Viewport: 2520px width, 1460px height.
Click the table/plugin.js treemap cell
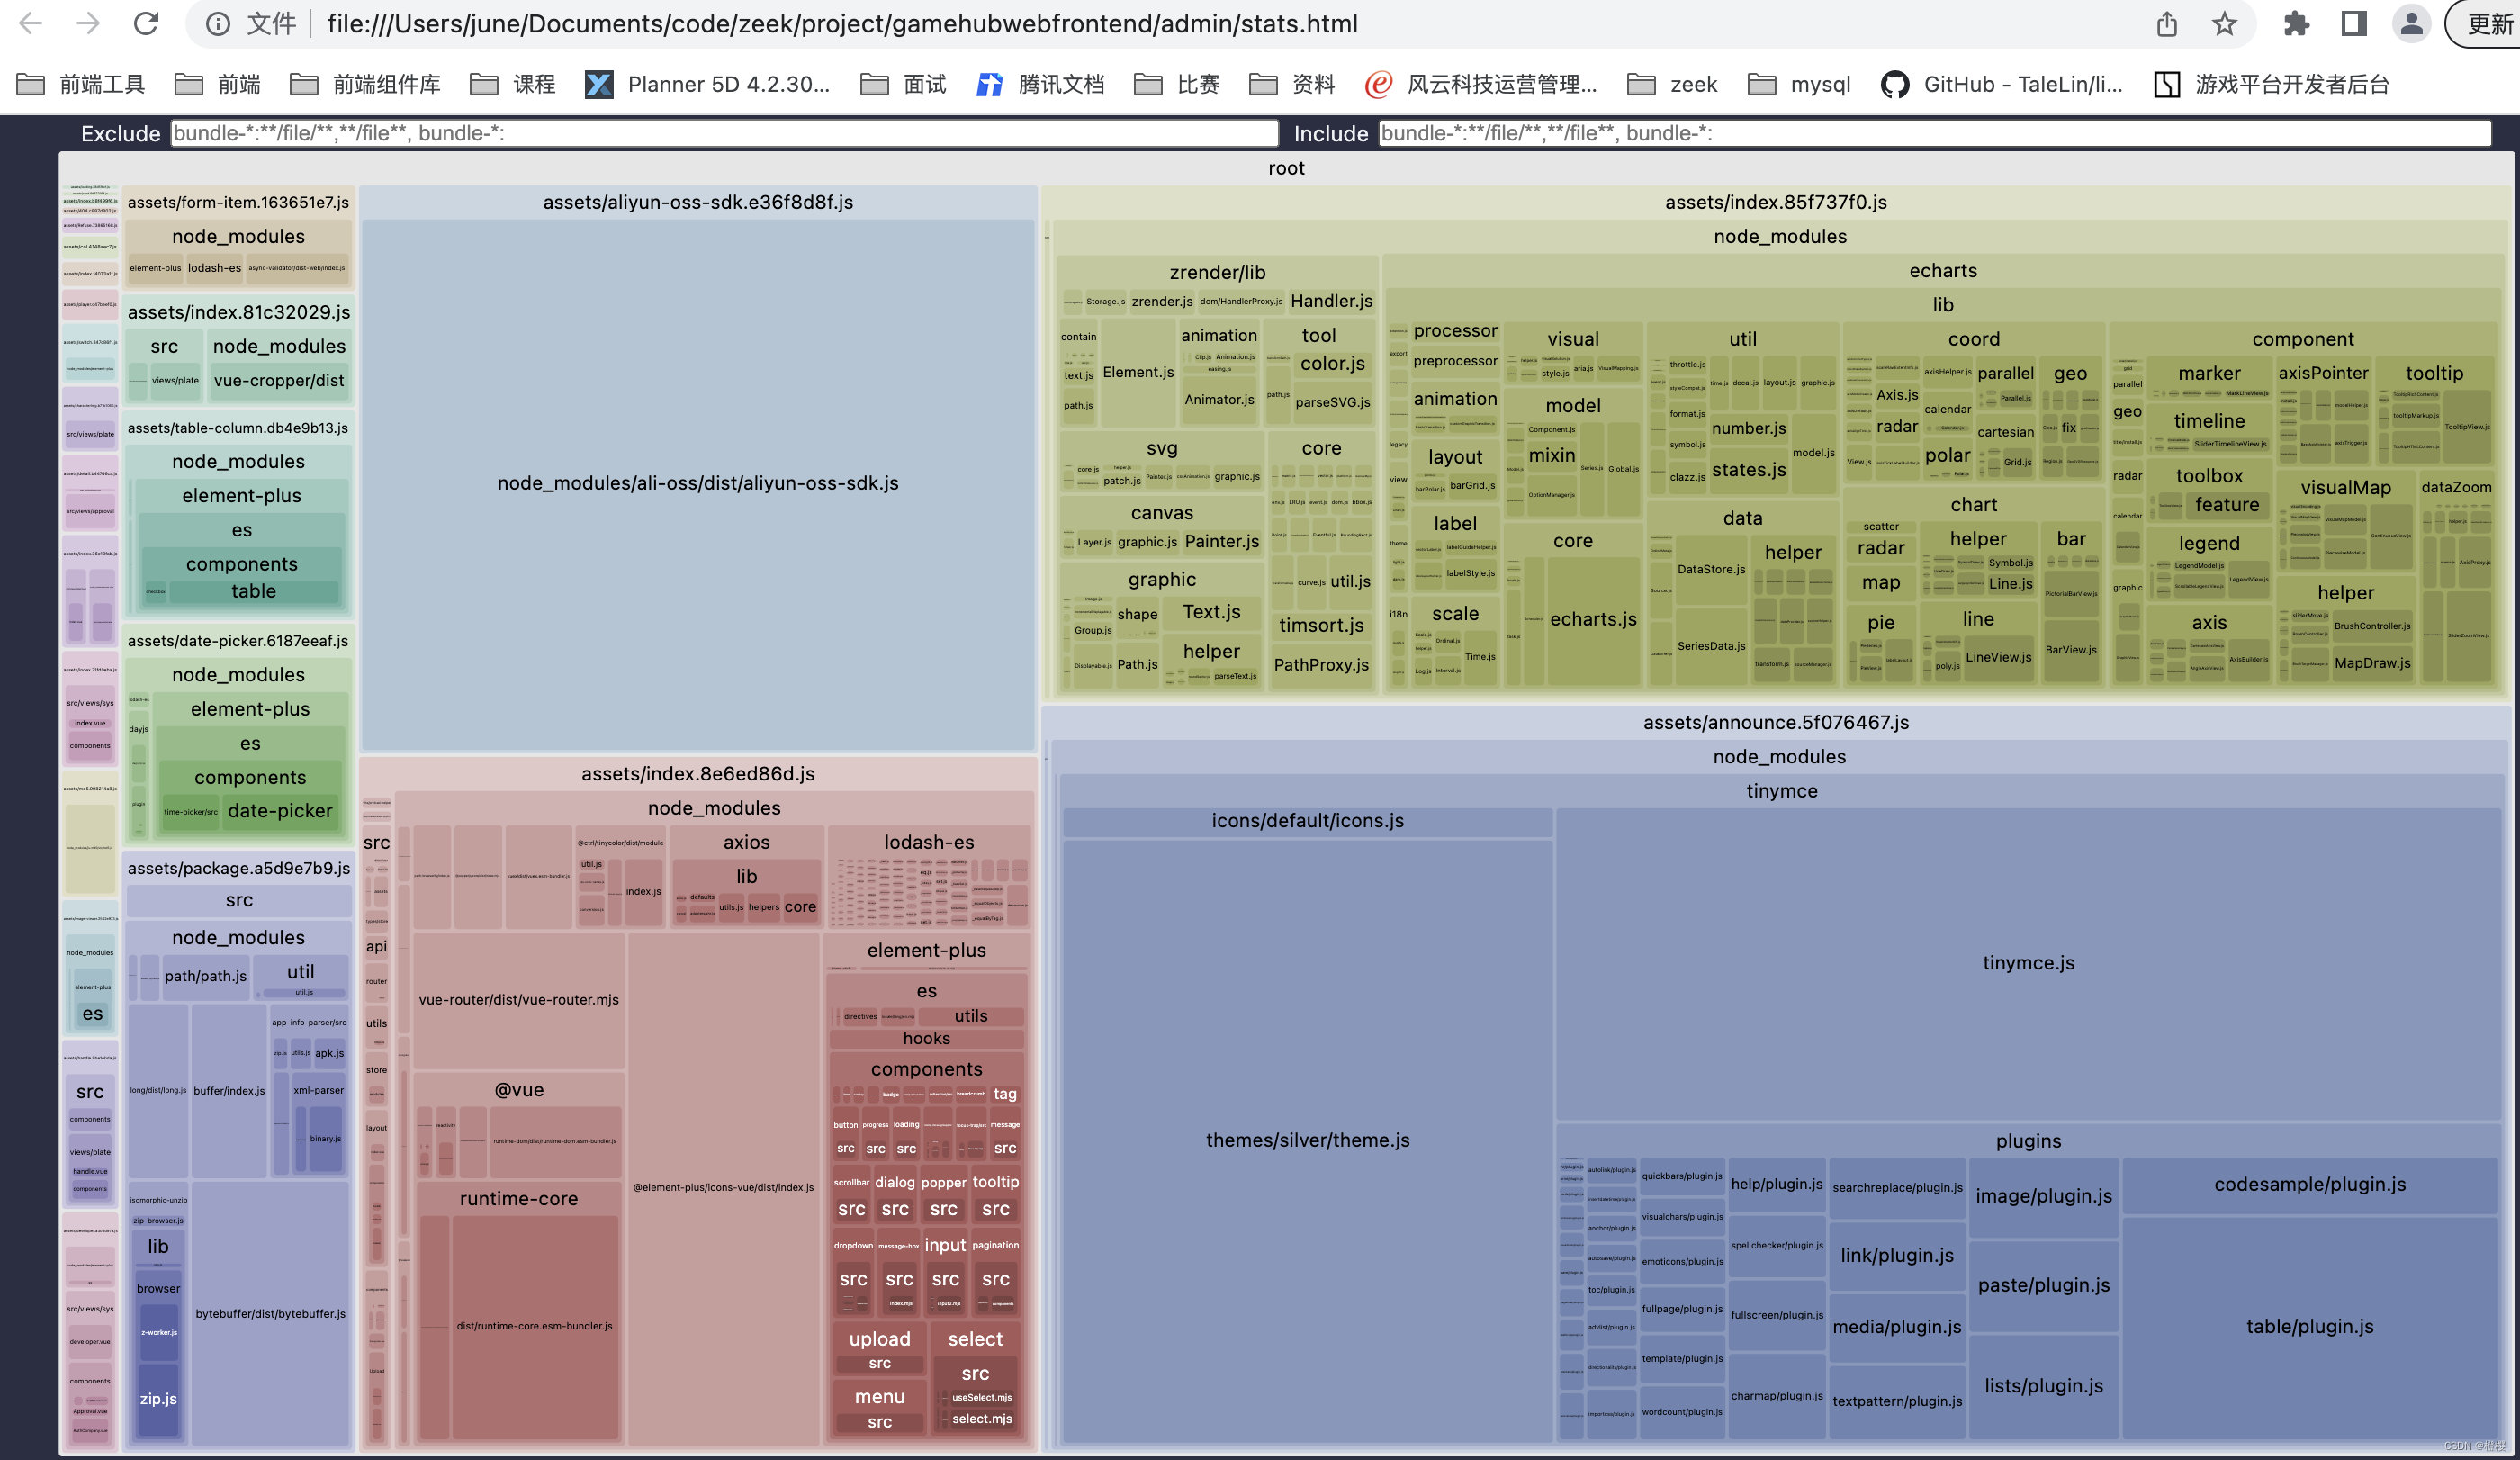coord(2309,1326)
